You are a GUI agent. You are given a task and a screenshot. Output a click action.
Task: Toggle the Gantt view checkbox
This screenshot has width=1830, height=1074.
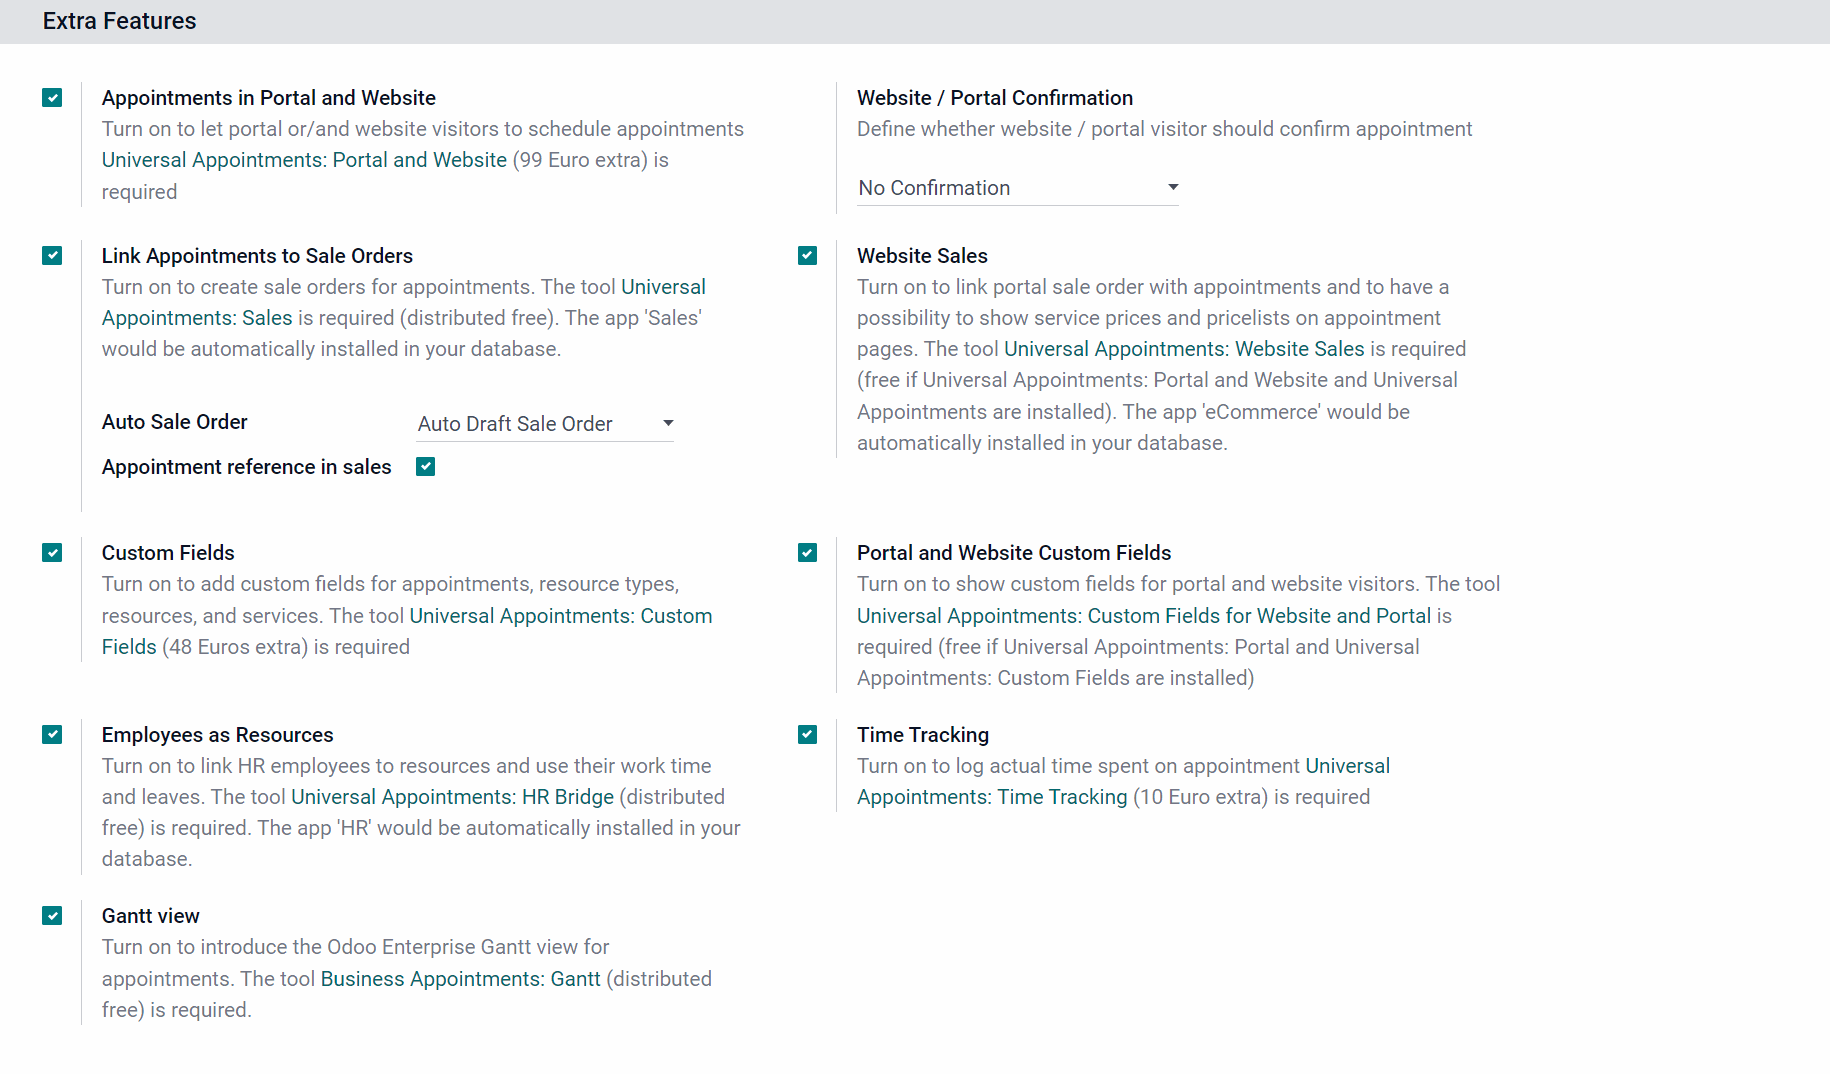click(52, 916)
